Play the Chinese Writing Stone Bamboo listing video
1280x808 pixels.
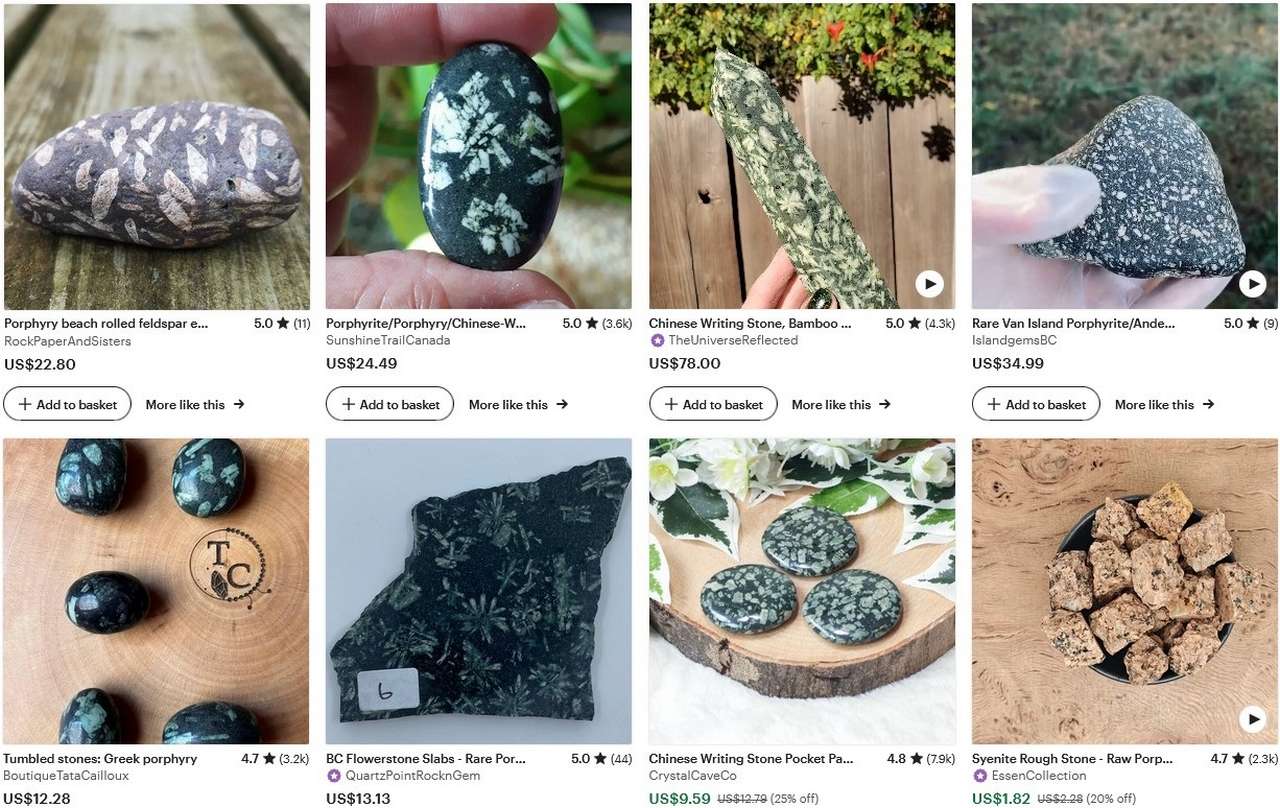(x=930, y=283)
